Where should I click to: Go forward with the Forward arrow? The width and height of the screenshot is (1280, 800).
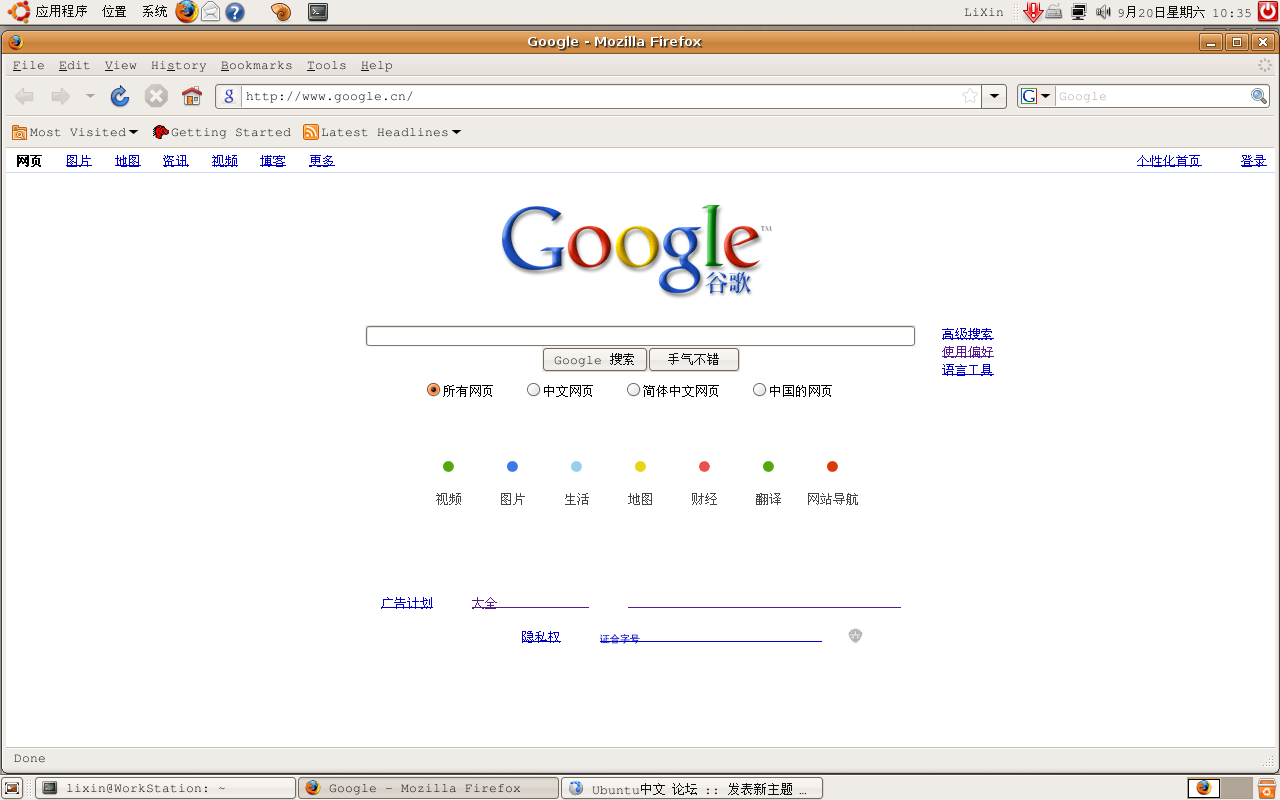click(61, 96)
